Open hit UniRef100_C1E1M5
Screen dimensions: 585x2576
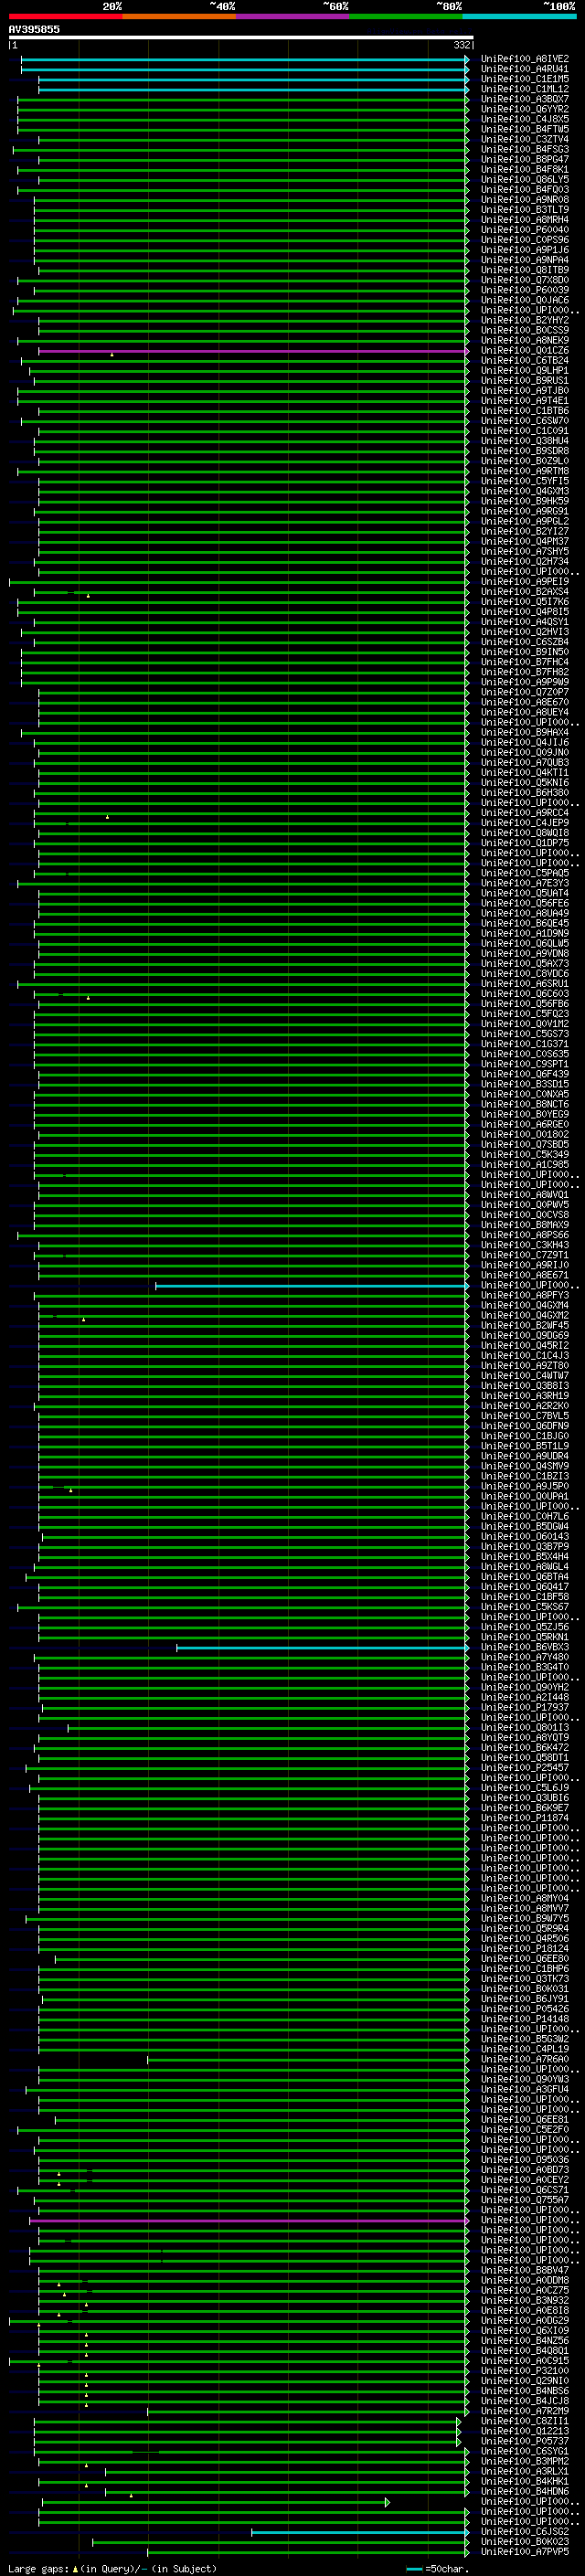525,79
